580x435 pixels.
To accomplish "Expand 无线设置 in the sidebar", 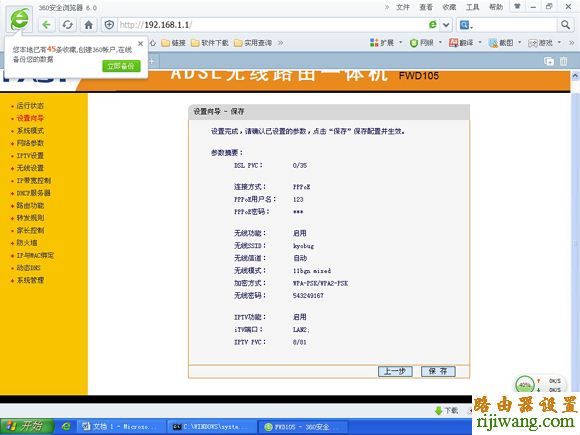I will pos(30,168).
